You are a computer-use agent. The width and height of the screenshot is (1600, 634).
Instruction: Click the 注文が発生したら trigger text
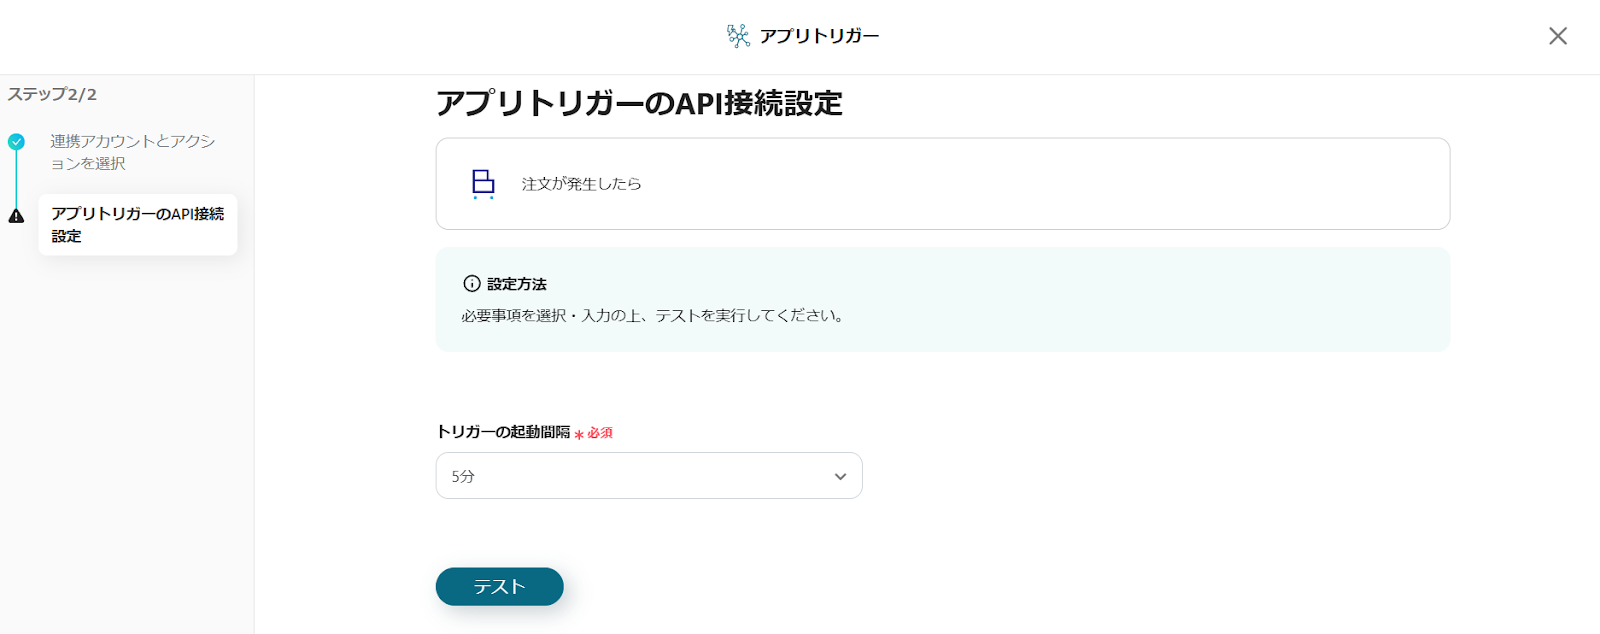pos(581,184)
